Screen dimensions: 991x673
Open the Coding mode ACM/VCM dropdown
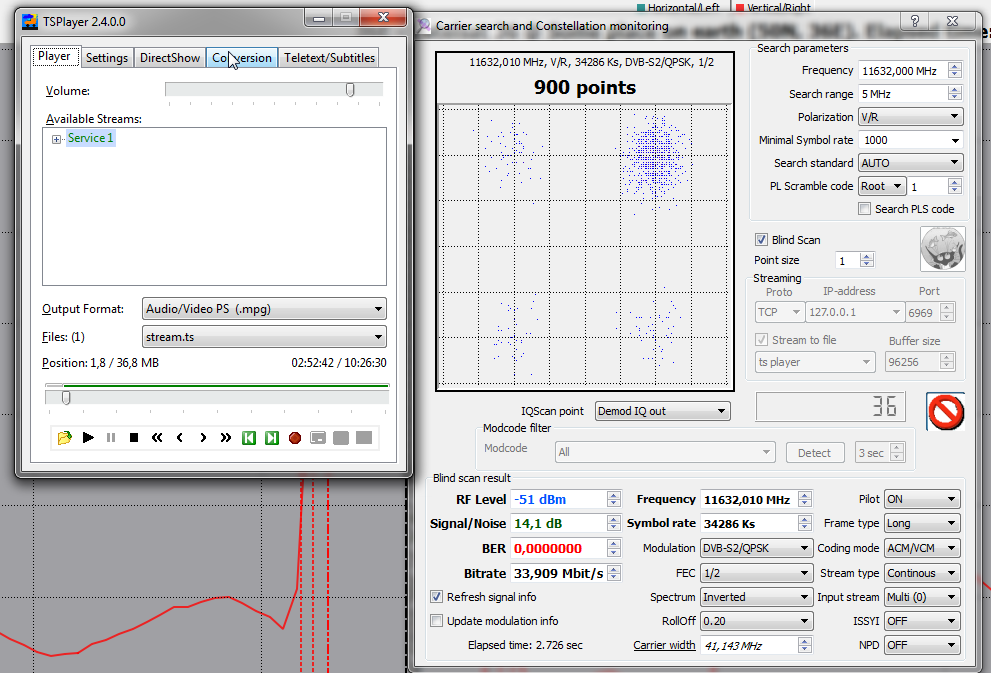(922, 548)
